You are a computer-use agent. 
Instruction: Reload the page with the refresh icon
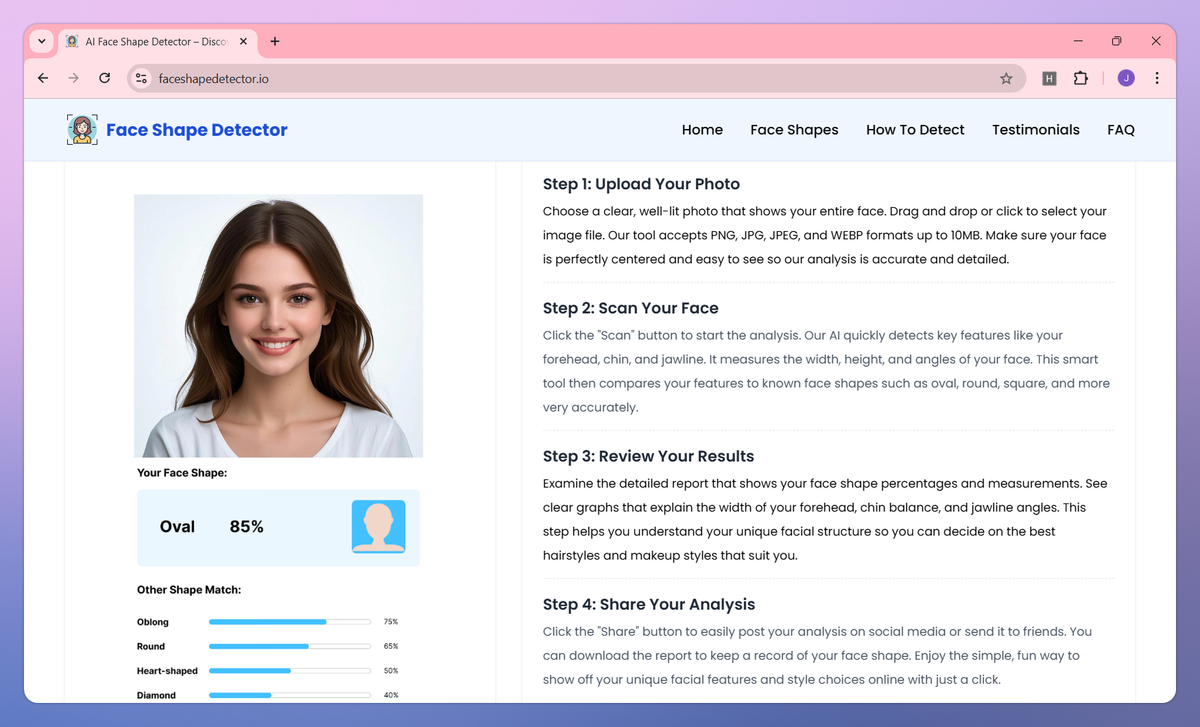tap(104, 77)
